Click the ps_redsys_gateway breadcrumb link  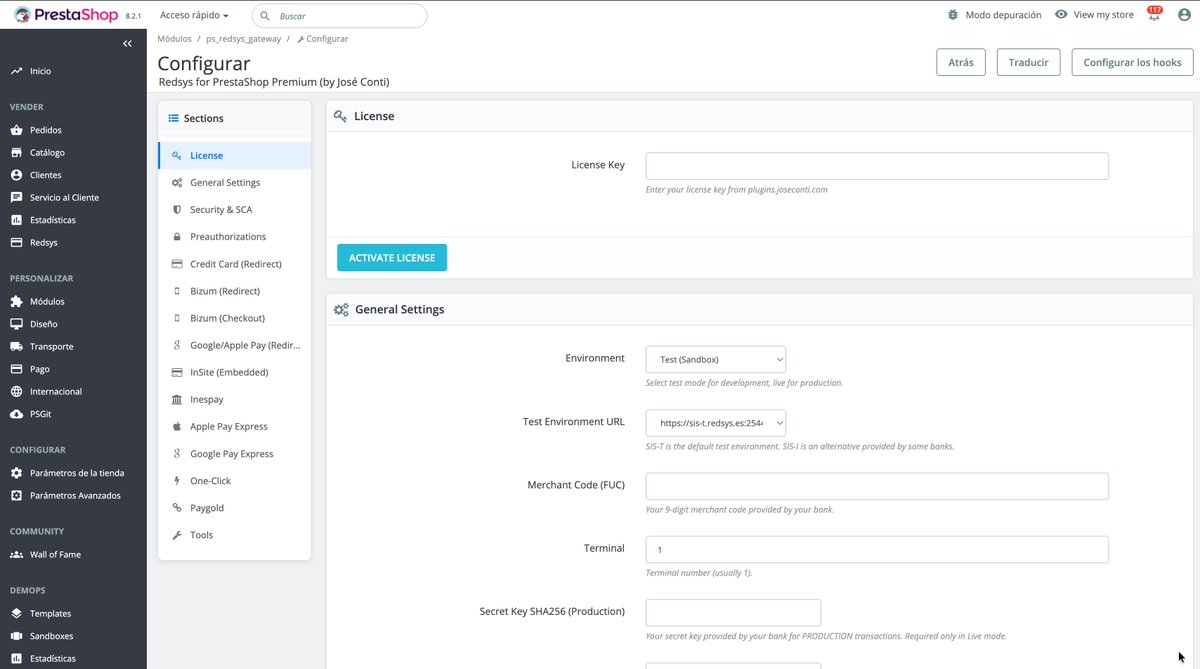(x=243, y=39)
